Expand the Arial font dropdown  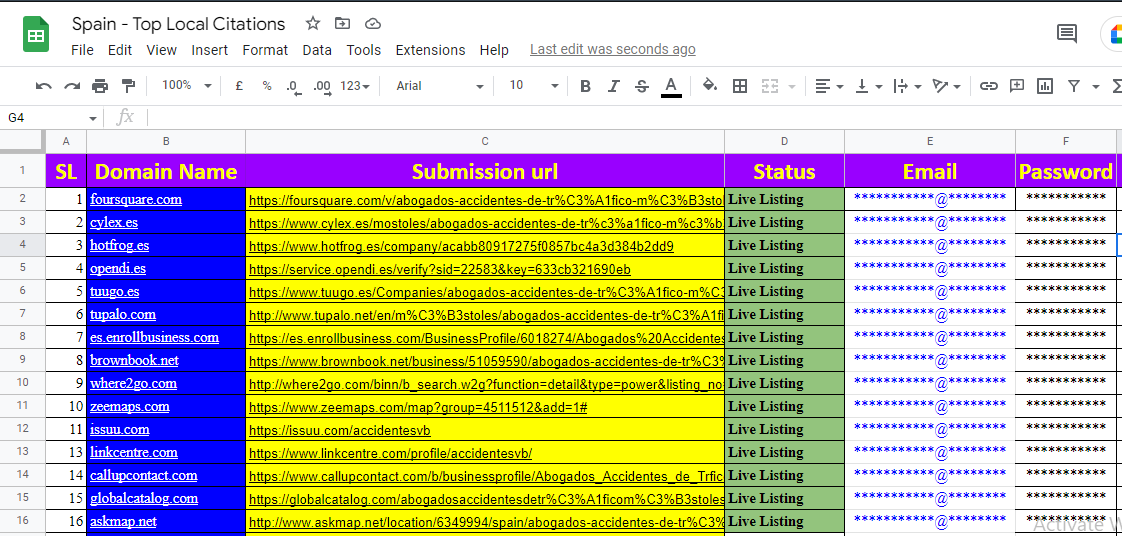(x=440, y=86)
